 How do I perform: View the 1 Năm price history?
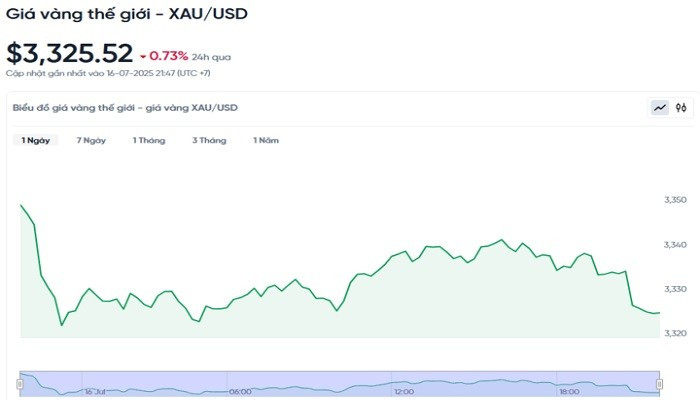click(x=266, y=141)
